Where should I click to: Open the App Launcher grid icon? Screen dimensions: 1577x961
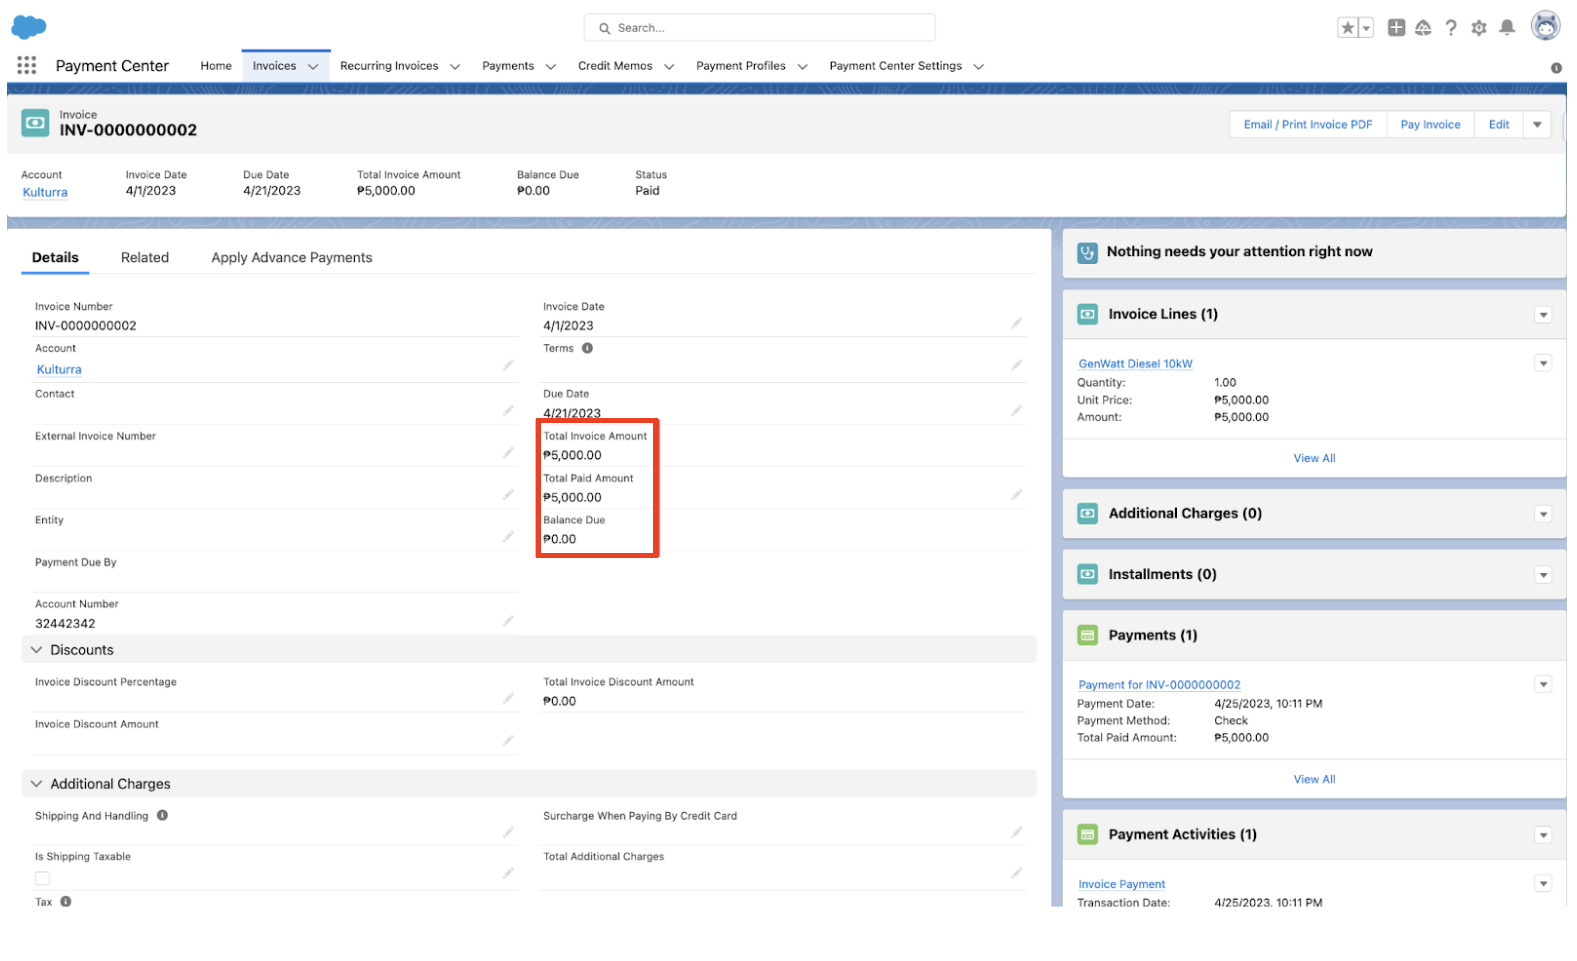27,65
